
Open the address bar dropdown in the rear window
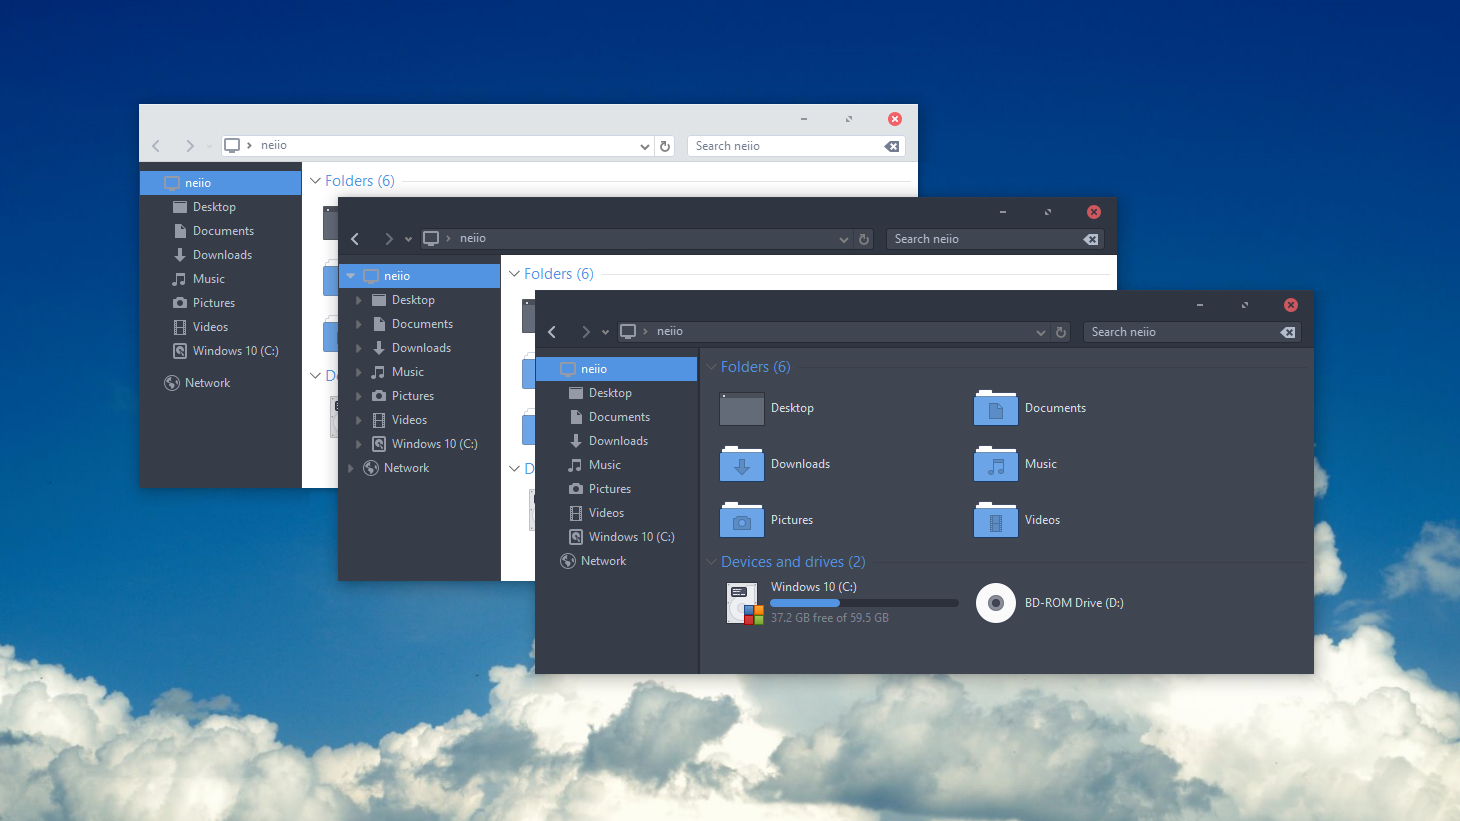pos(645,147)
